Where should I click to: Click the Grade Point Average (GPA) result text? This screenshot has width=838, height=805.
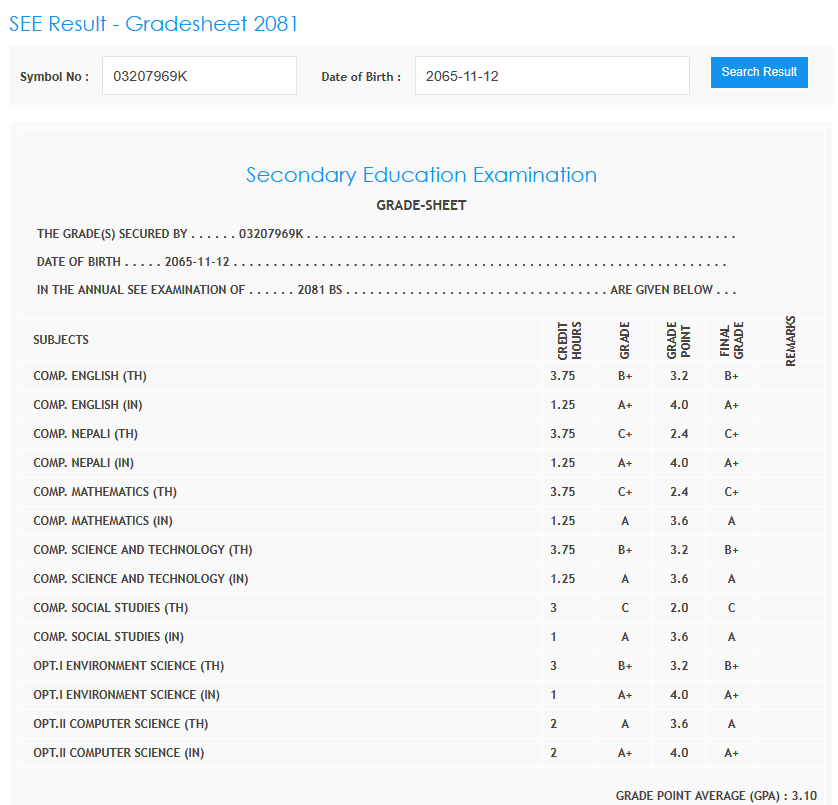pos(715,796)
